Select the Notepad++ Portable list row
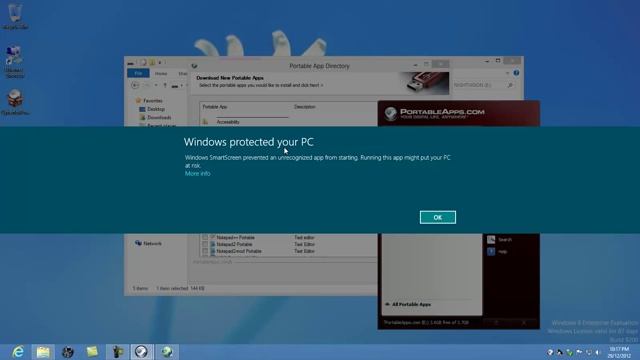Image resolution: width=640 pixels, height=360 pixels. click(x=288, y=237)
